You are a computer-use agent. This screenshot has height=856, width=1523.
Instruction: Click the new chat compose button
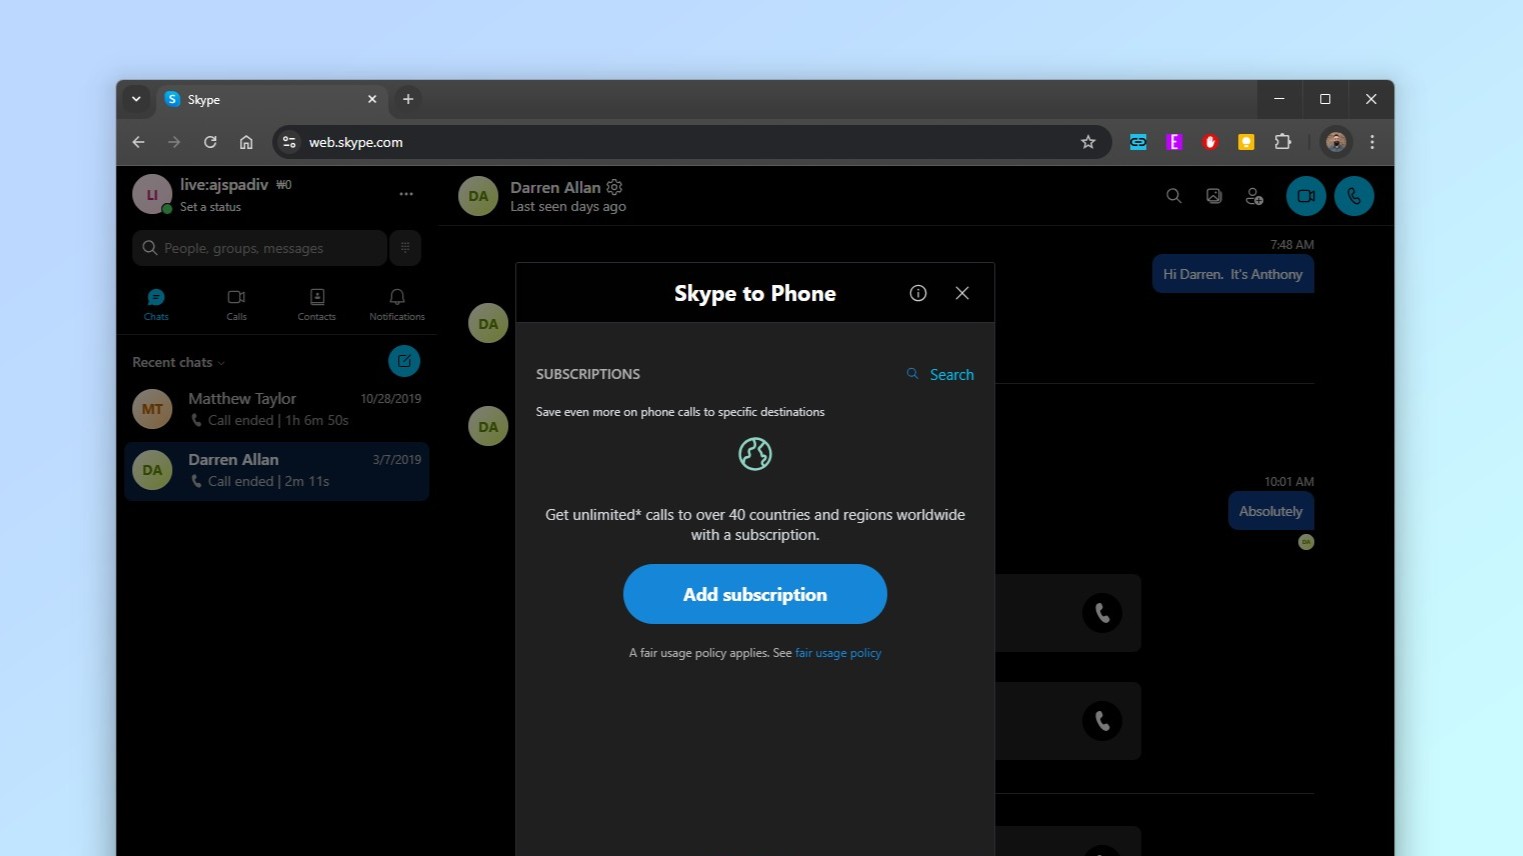[x=404, y=361]
